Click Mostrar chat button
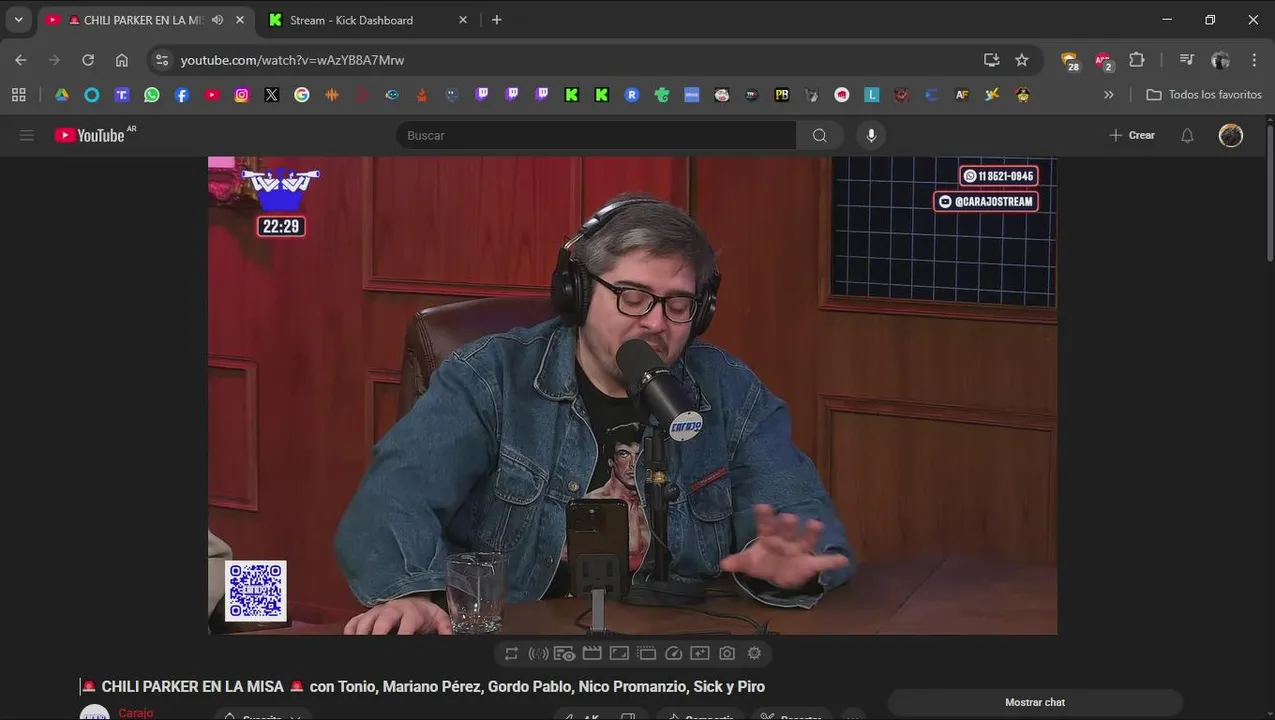The image size is (1275, 720). pyautogui.click(x=1035, y=702)
